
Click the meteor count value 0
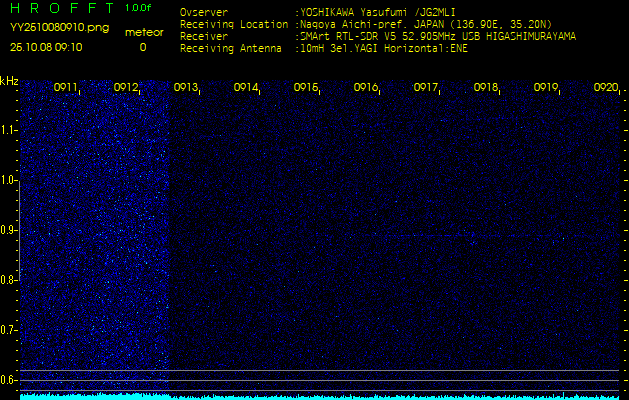coord(143,47)
